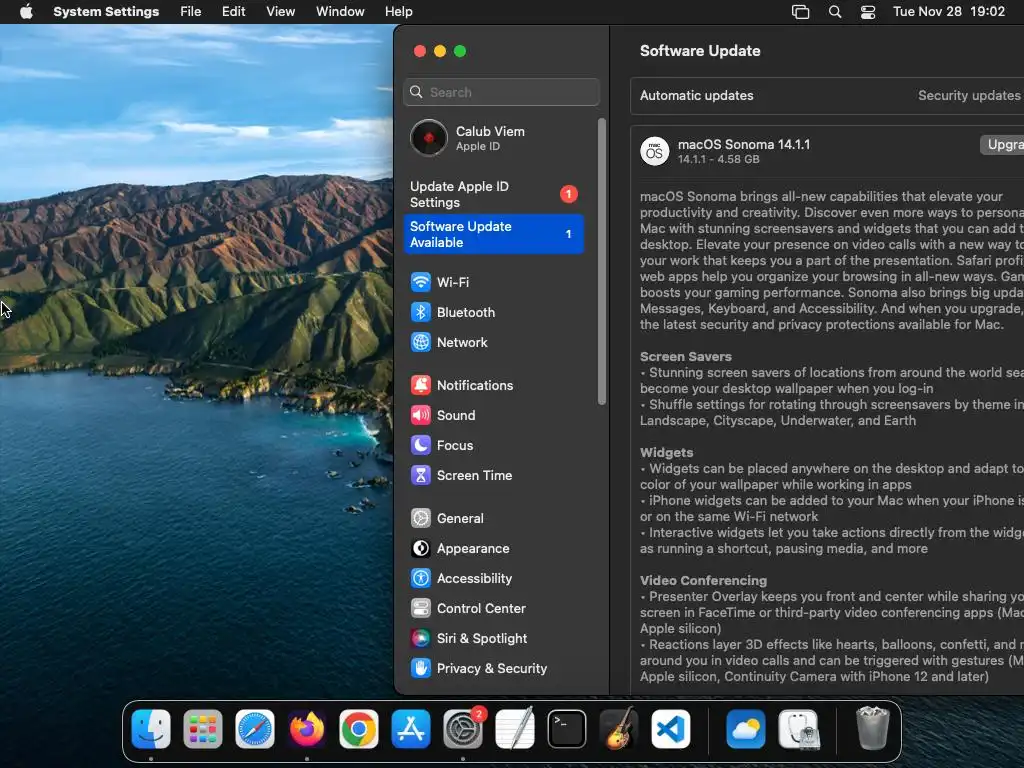Screen dimensions: 1024x768
Task: Click the green zoom button
Action: coord(460,51)
